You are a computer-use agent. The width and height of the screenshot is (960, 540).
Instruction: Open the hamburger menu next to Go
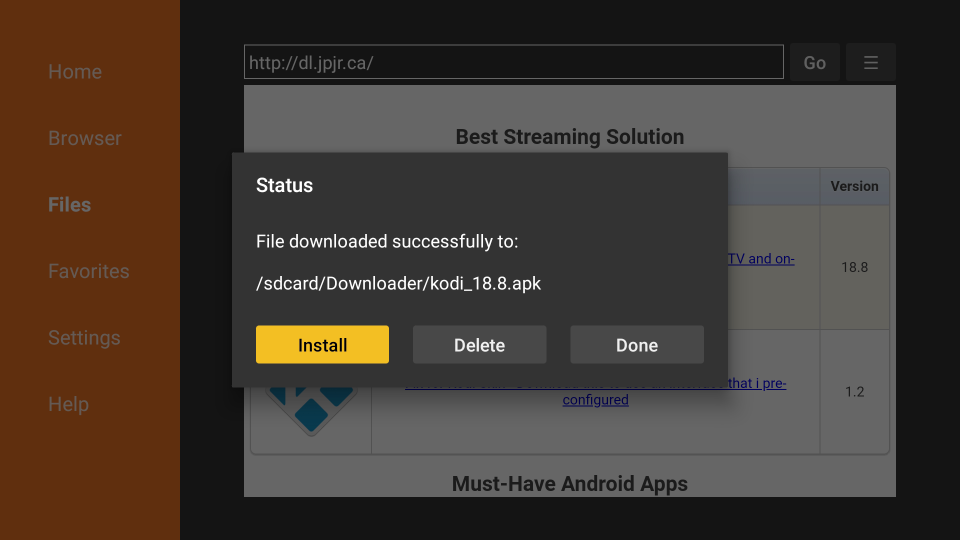point(870,62)
